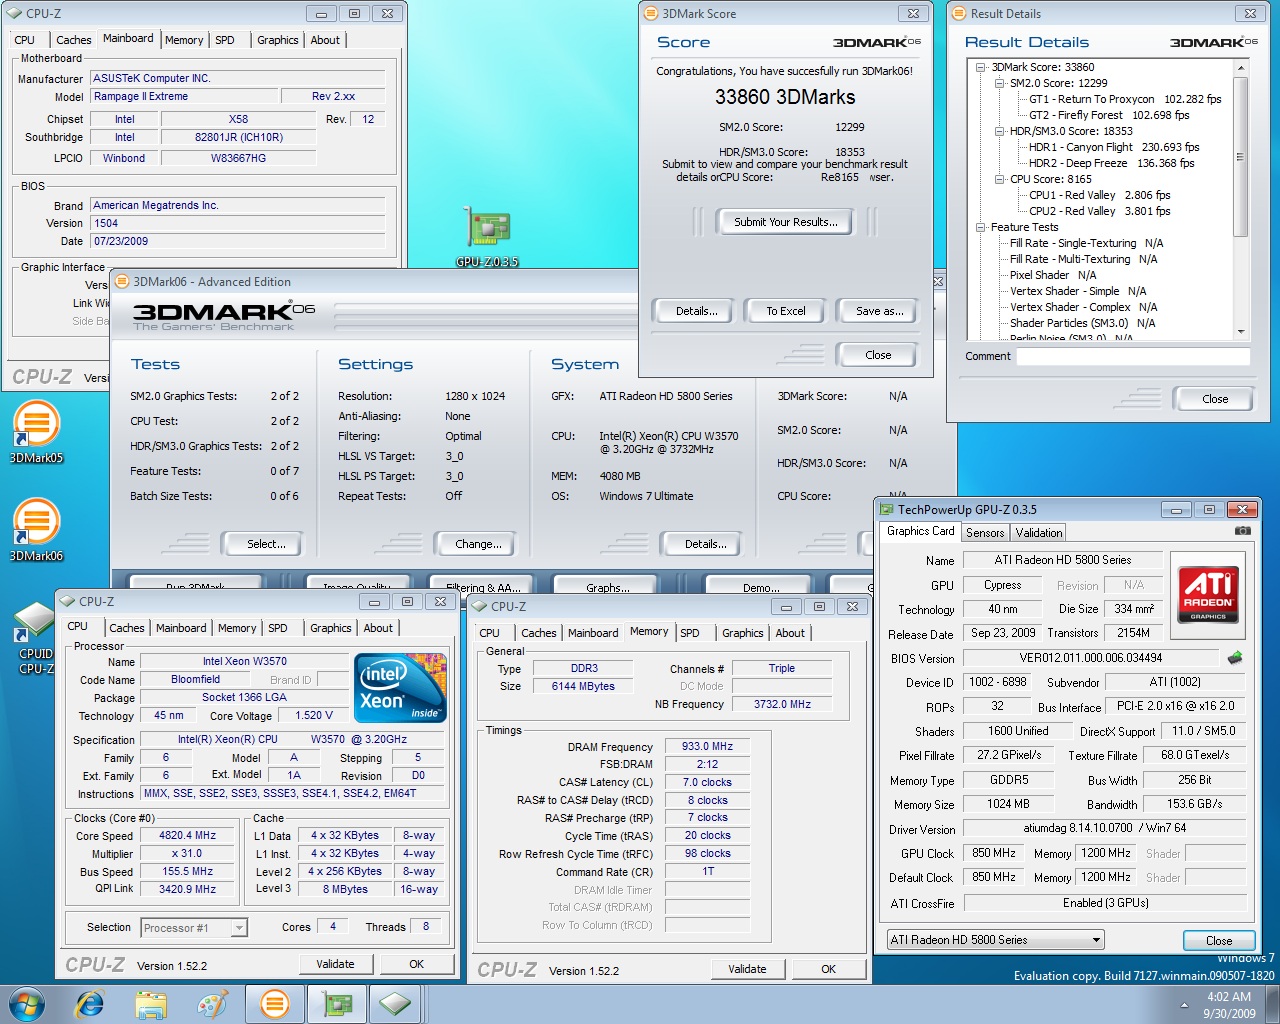The width and height of the screenshot is (1280, 1024).
Task: Open Graphics tab in CPU-Z processor window
Action: click(x=331, y=628)
